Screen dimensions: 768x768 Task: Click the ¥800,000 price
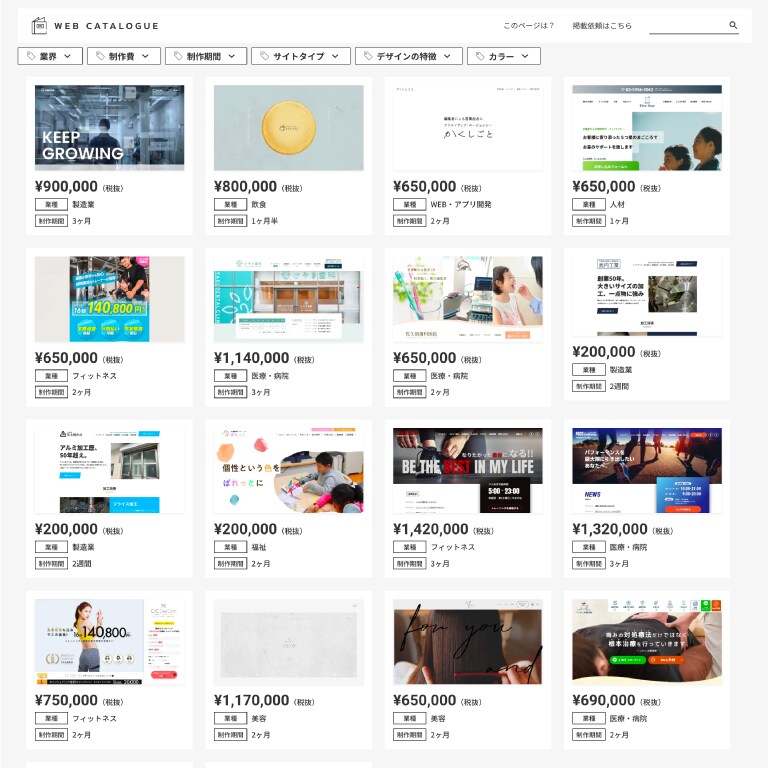(245, 187)
